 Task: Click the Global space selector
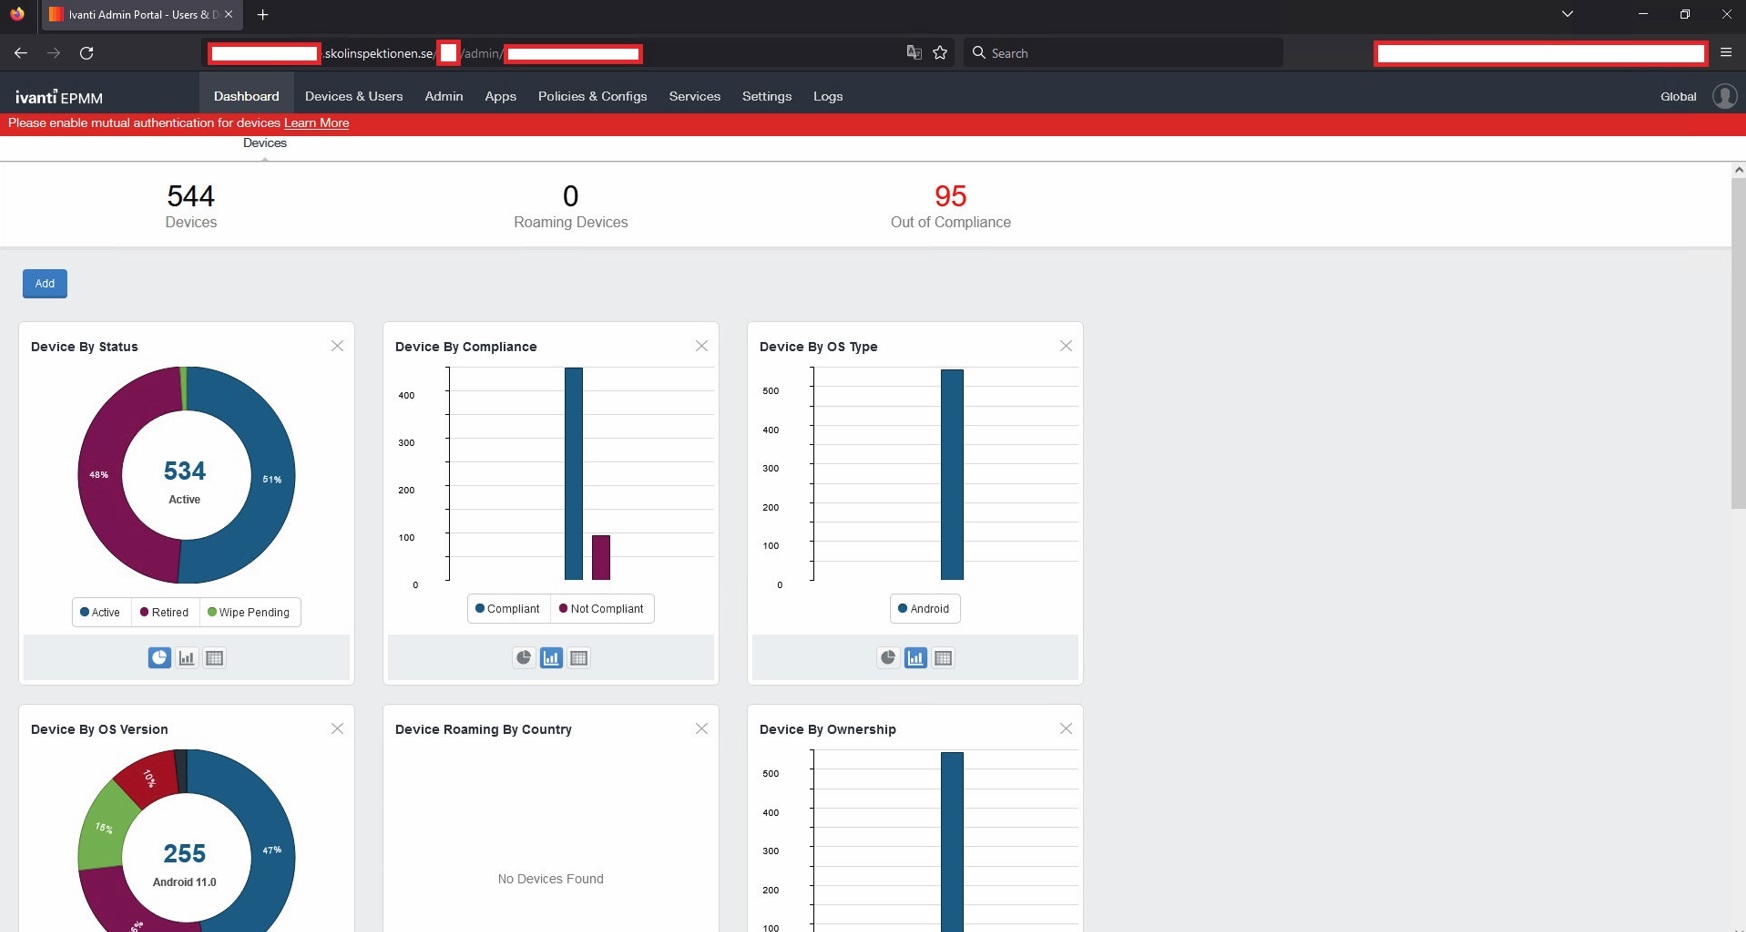point(1678,97)
